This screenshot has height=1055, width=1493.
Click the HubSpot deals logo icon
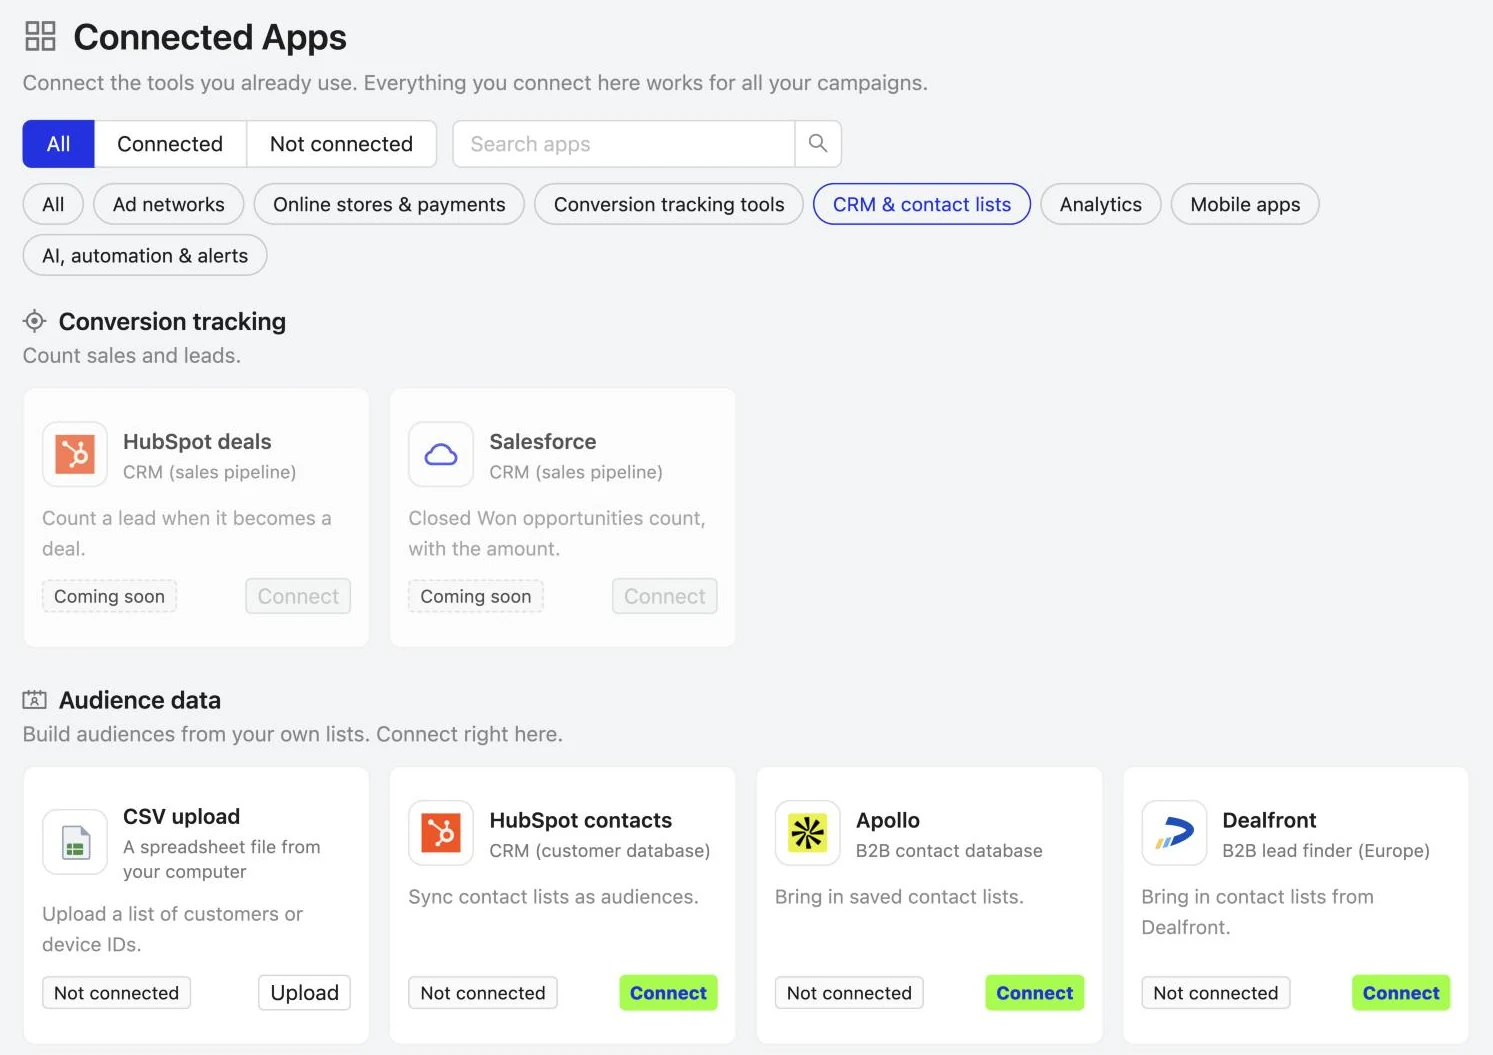point(75,454)
